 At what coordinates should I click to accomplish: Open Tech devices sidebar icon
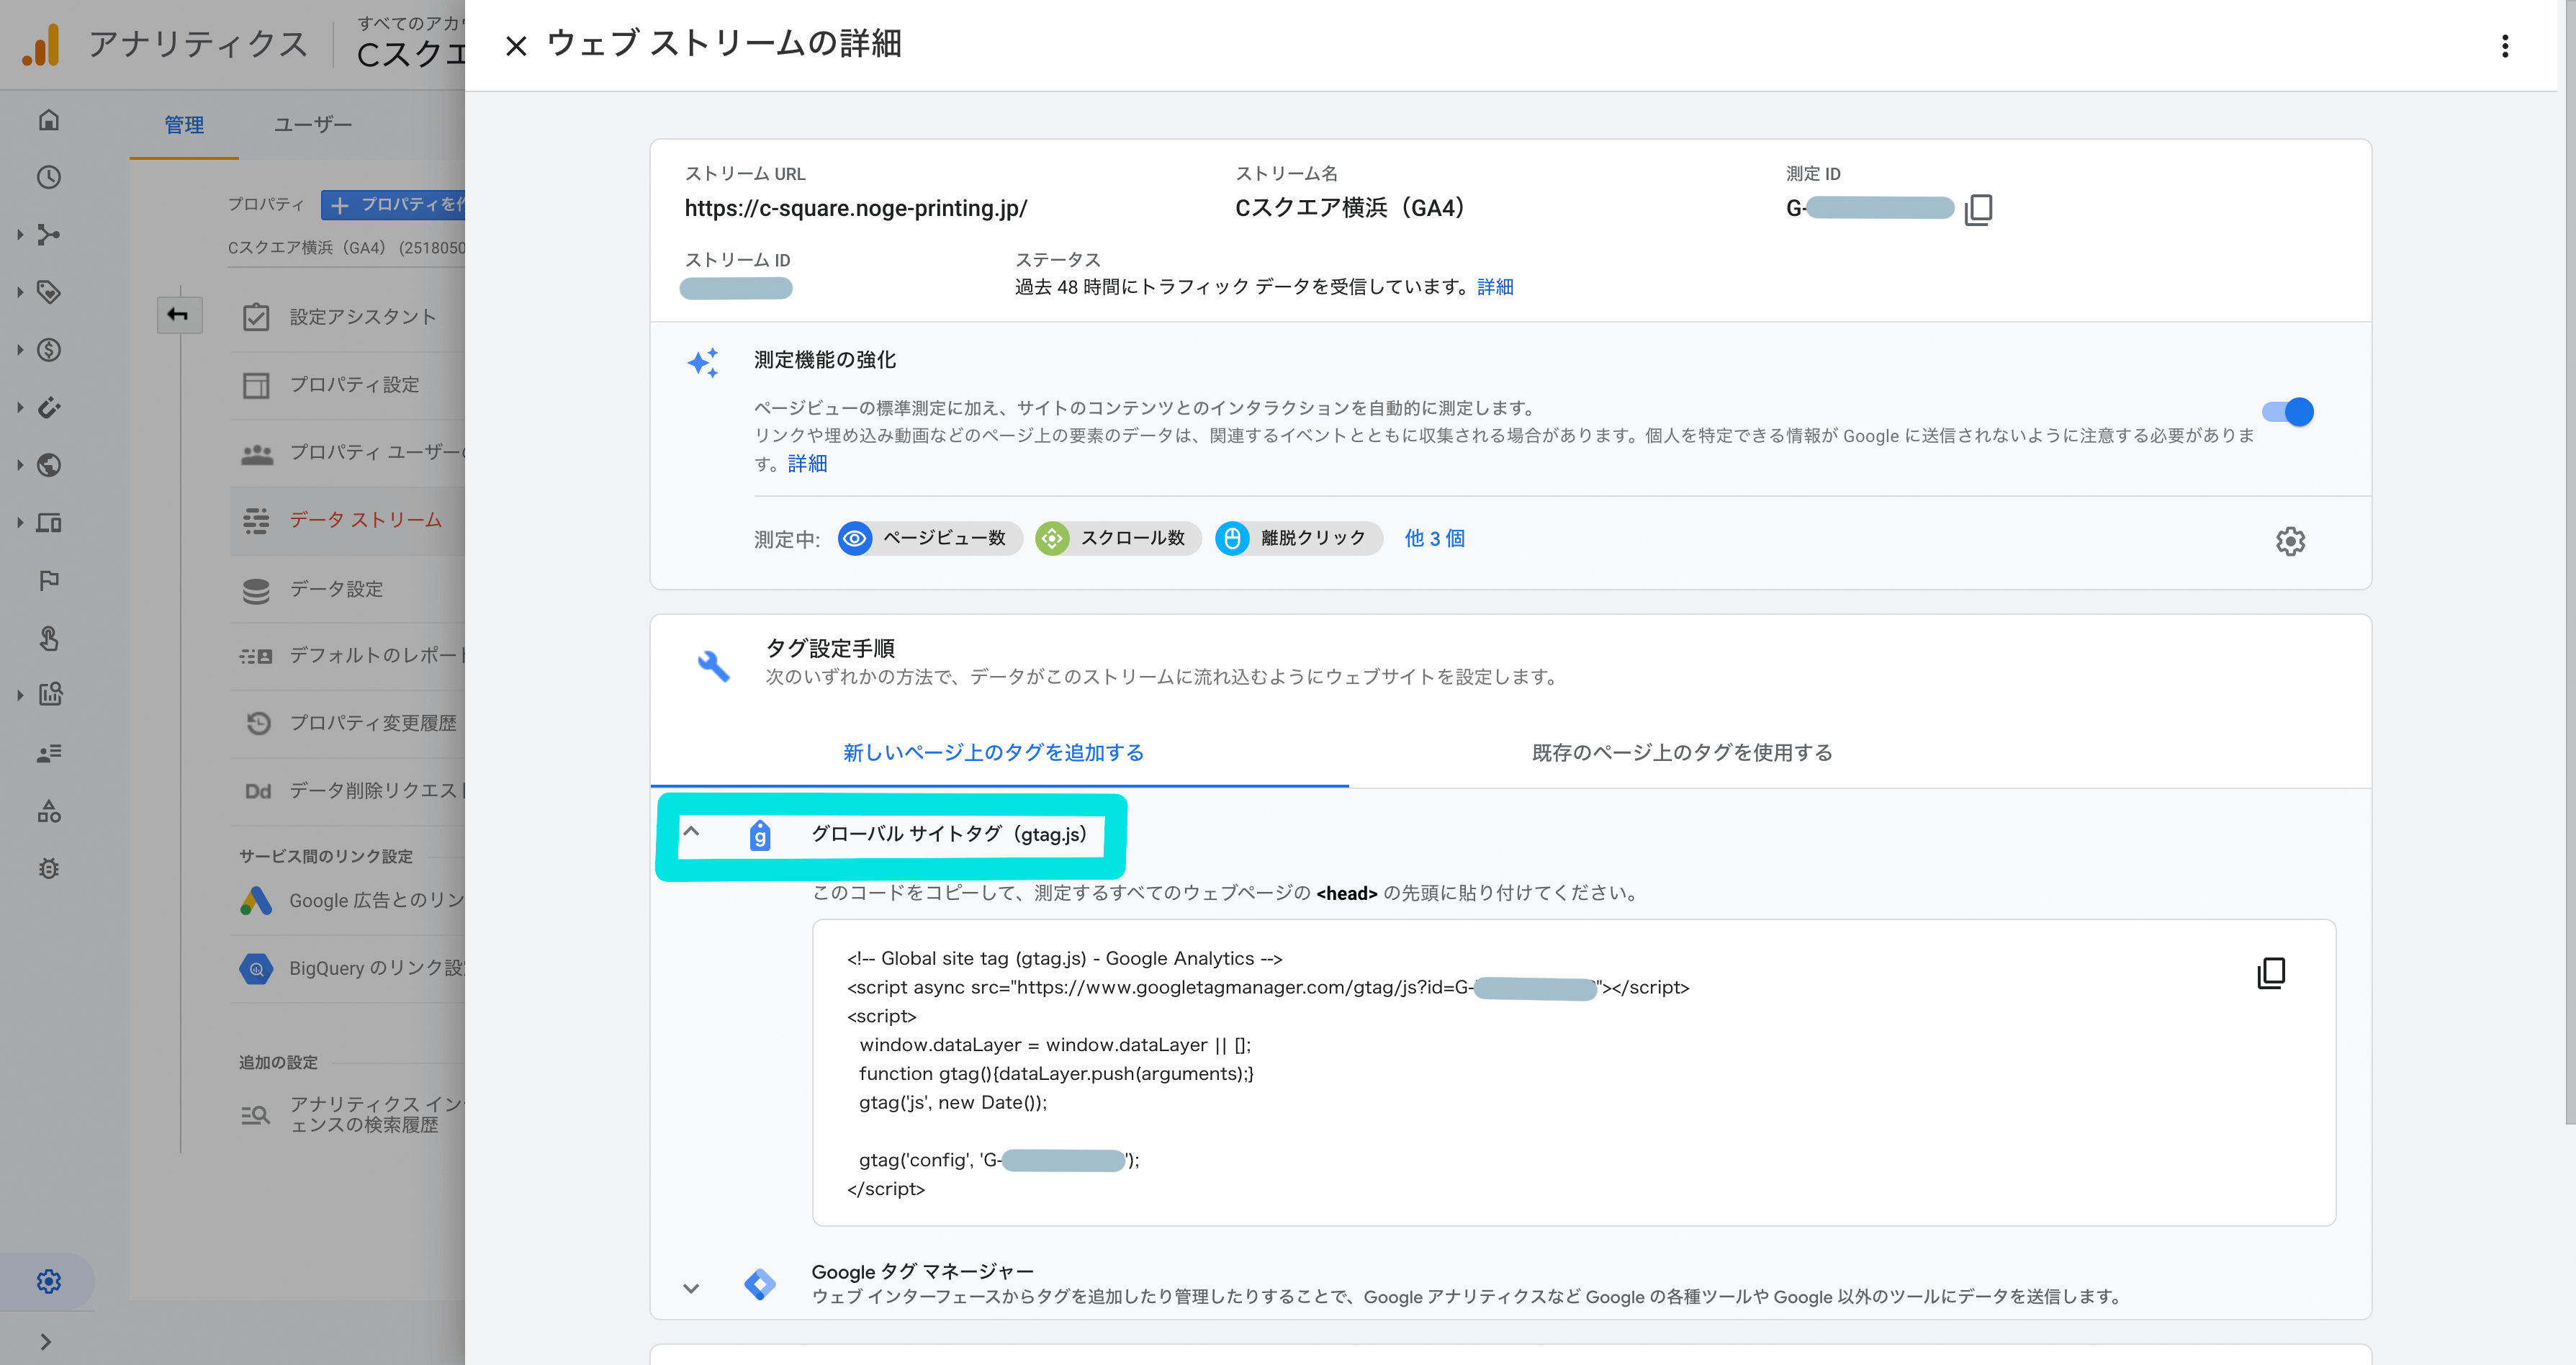(48, 522)
